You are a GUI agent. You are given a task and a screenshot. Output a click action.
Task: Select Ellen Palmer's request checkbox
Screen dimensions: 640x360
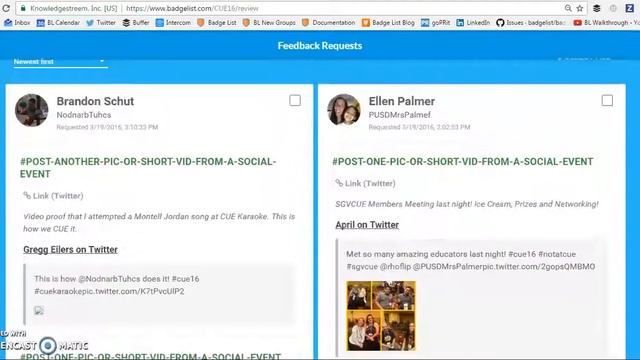click(x=607, y=100)
